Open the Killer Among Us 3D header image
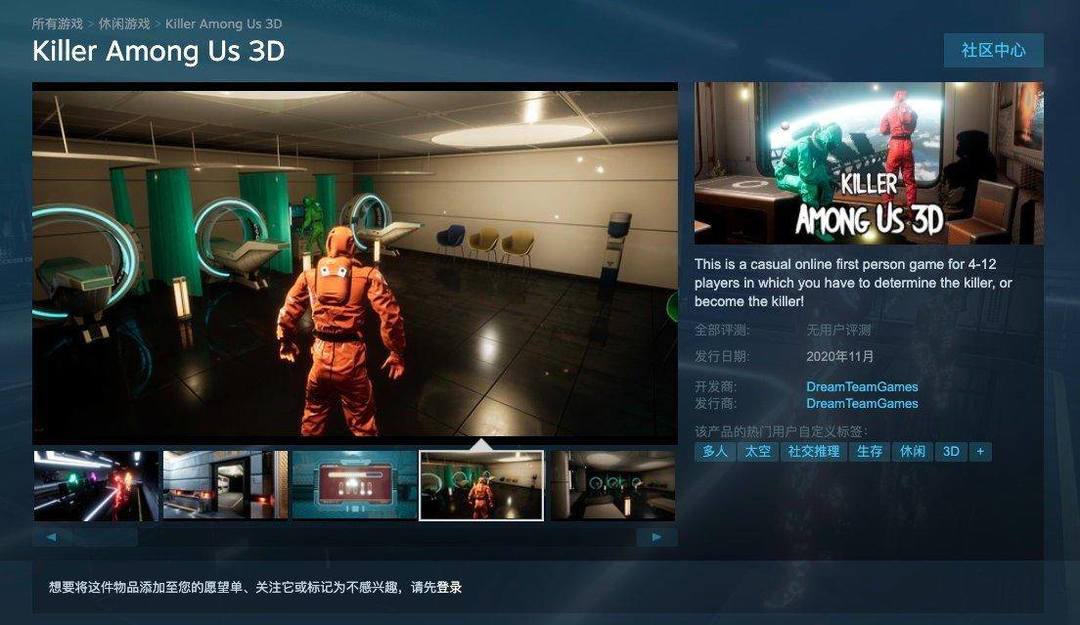Viewport: 1080px width, 625px height. click(869, 163)
